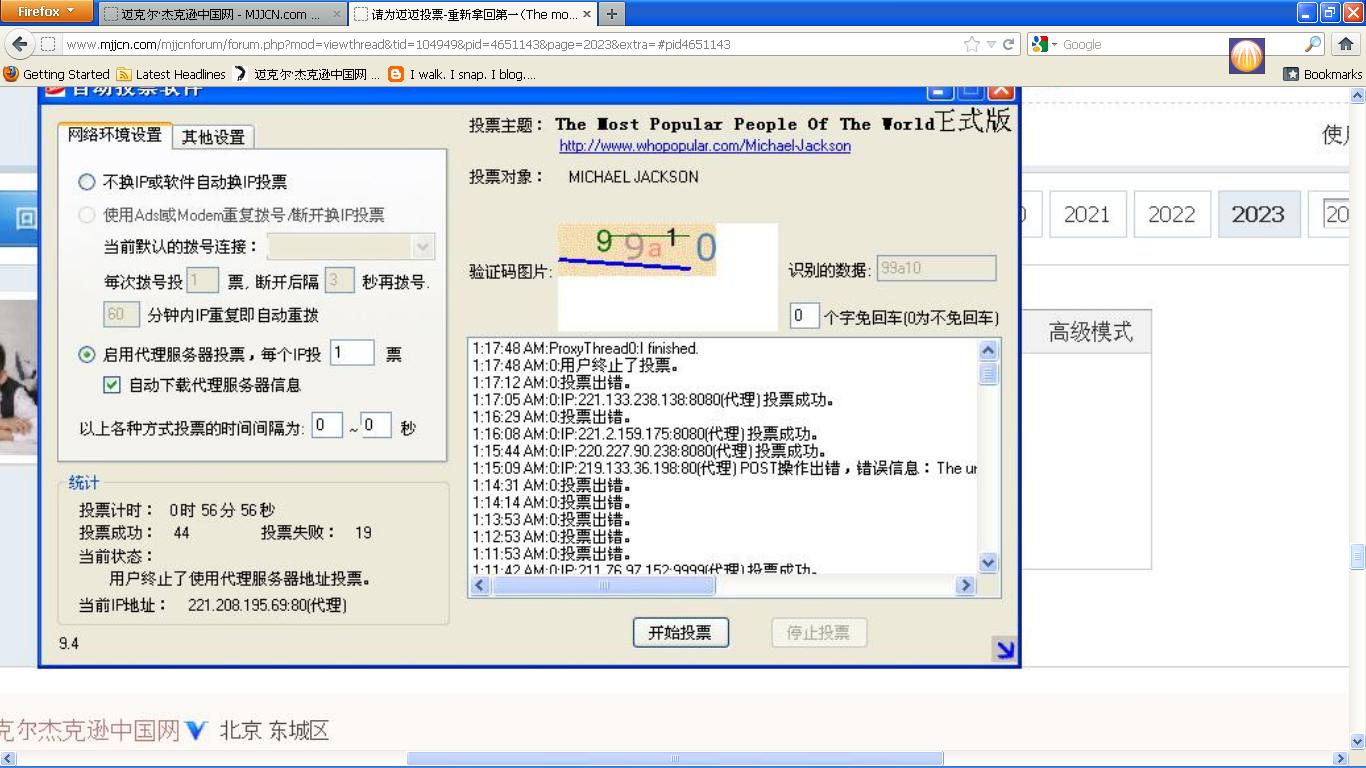Viewport: 1366px width, 768px height.
Task: Open the whopopular.com Michael-Jackson link
Action: coord(705,146)
